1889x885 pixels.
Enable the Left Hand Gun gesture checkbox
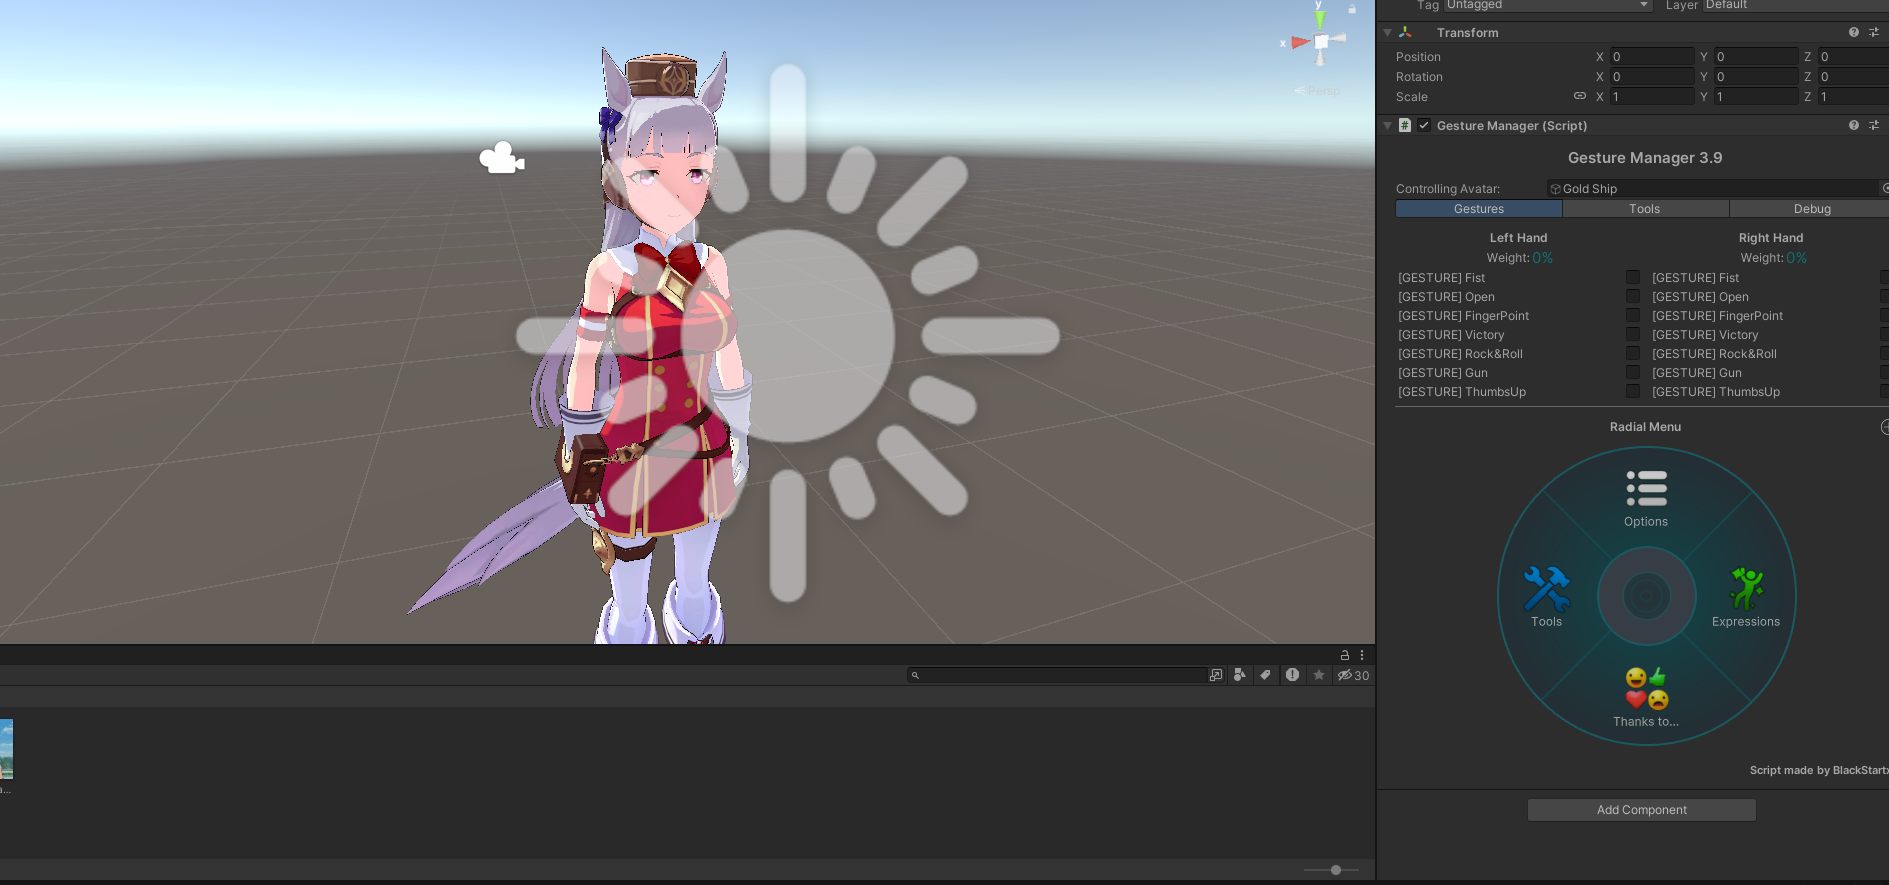(1633, 372)
